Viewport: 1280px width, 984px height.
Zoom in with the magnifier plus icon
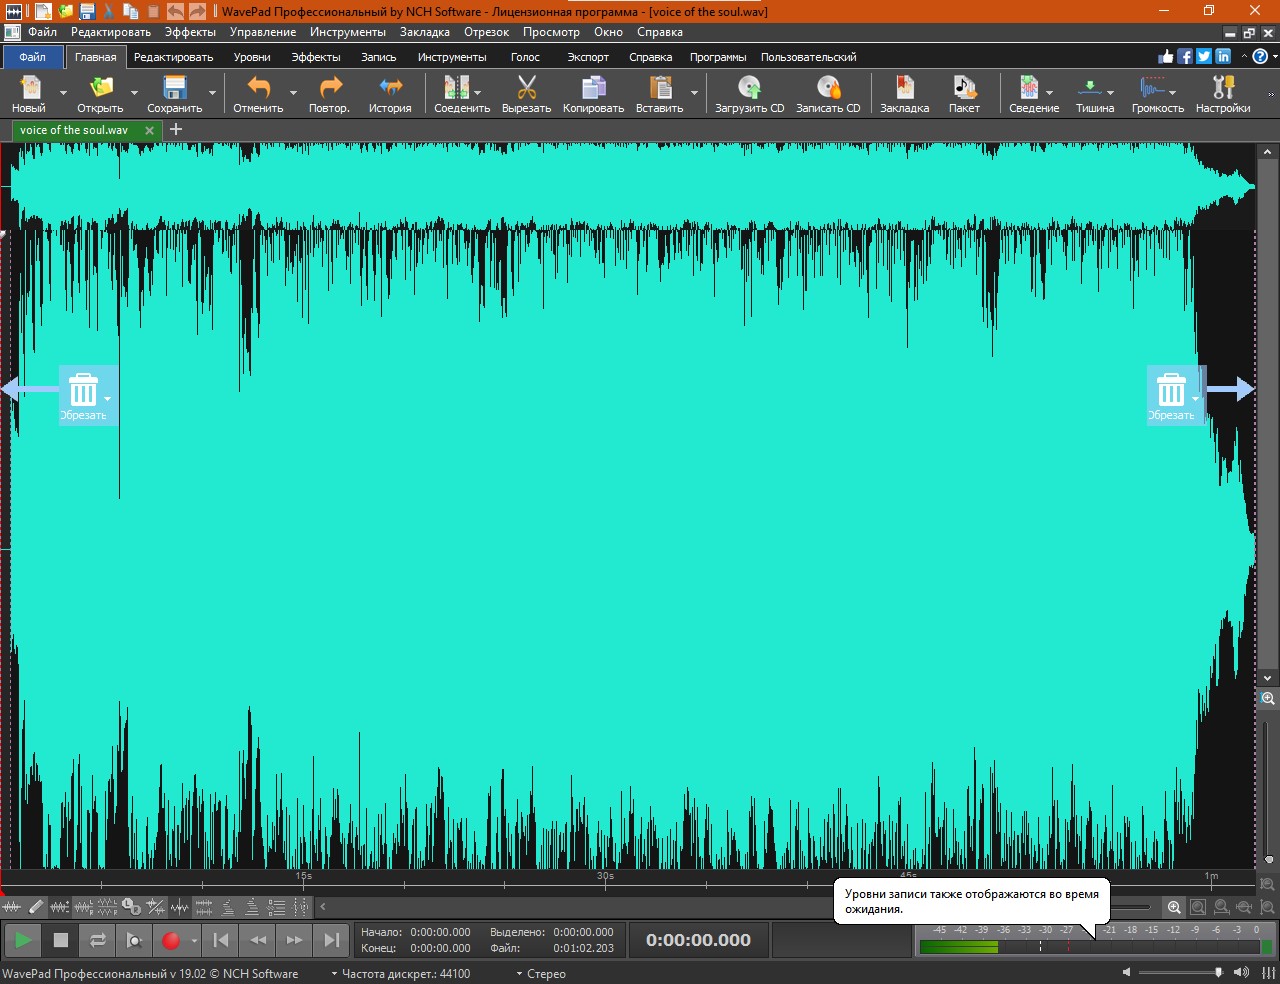(x=1174, y=907)
